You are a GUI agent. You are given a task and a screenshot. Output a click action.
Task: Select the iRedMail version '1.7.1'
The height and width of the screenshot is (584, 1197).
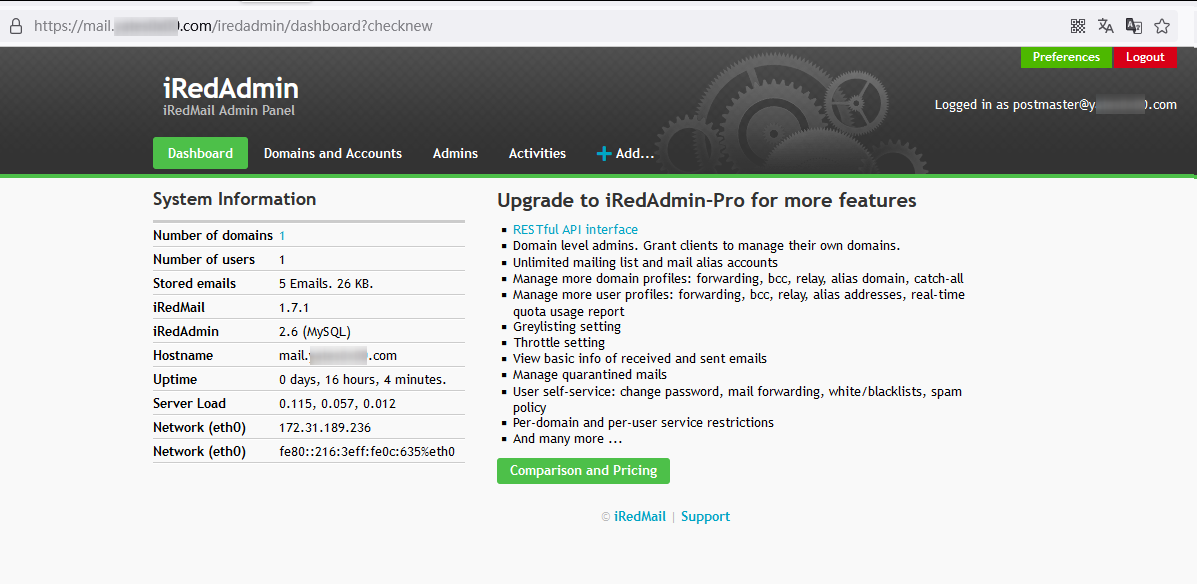294,307
